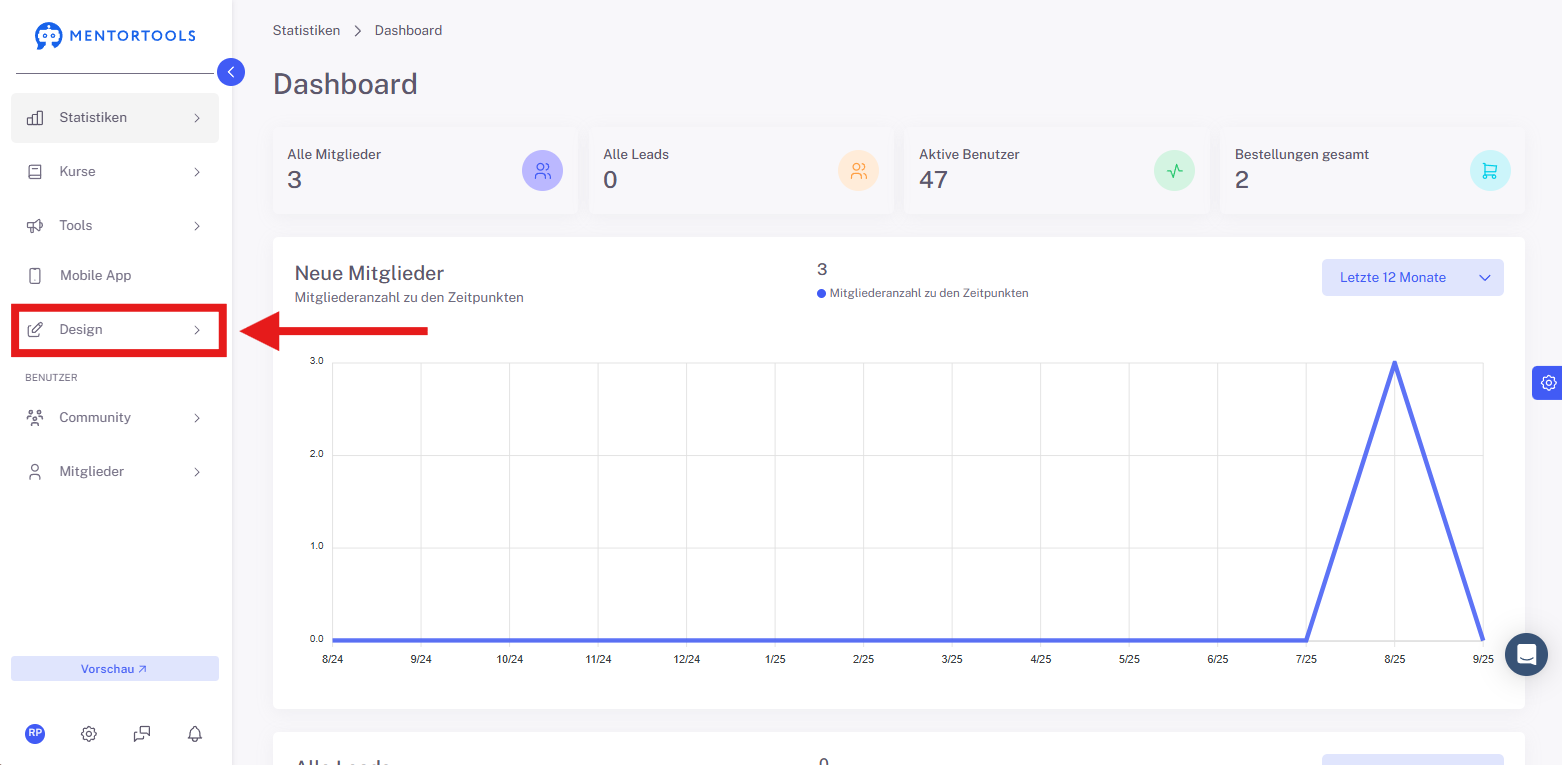Click the blue gear customizer tab at right edge
The width and height of the screenshot is (1562, 765).
[x=1548, y=382]
